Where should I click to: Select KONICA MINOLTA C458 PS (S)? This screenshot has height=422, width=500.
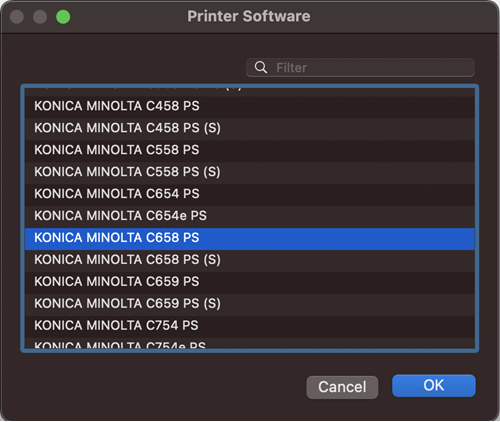[x=250, y=129]
